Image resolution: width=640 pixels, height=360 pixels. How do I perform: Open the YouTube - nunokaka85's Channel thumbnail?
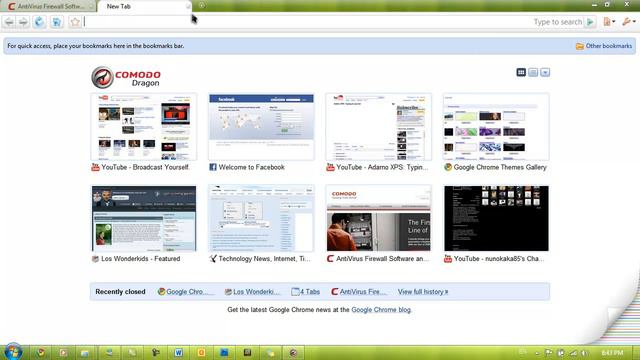click(x=496, y=218)
